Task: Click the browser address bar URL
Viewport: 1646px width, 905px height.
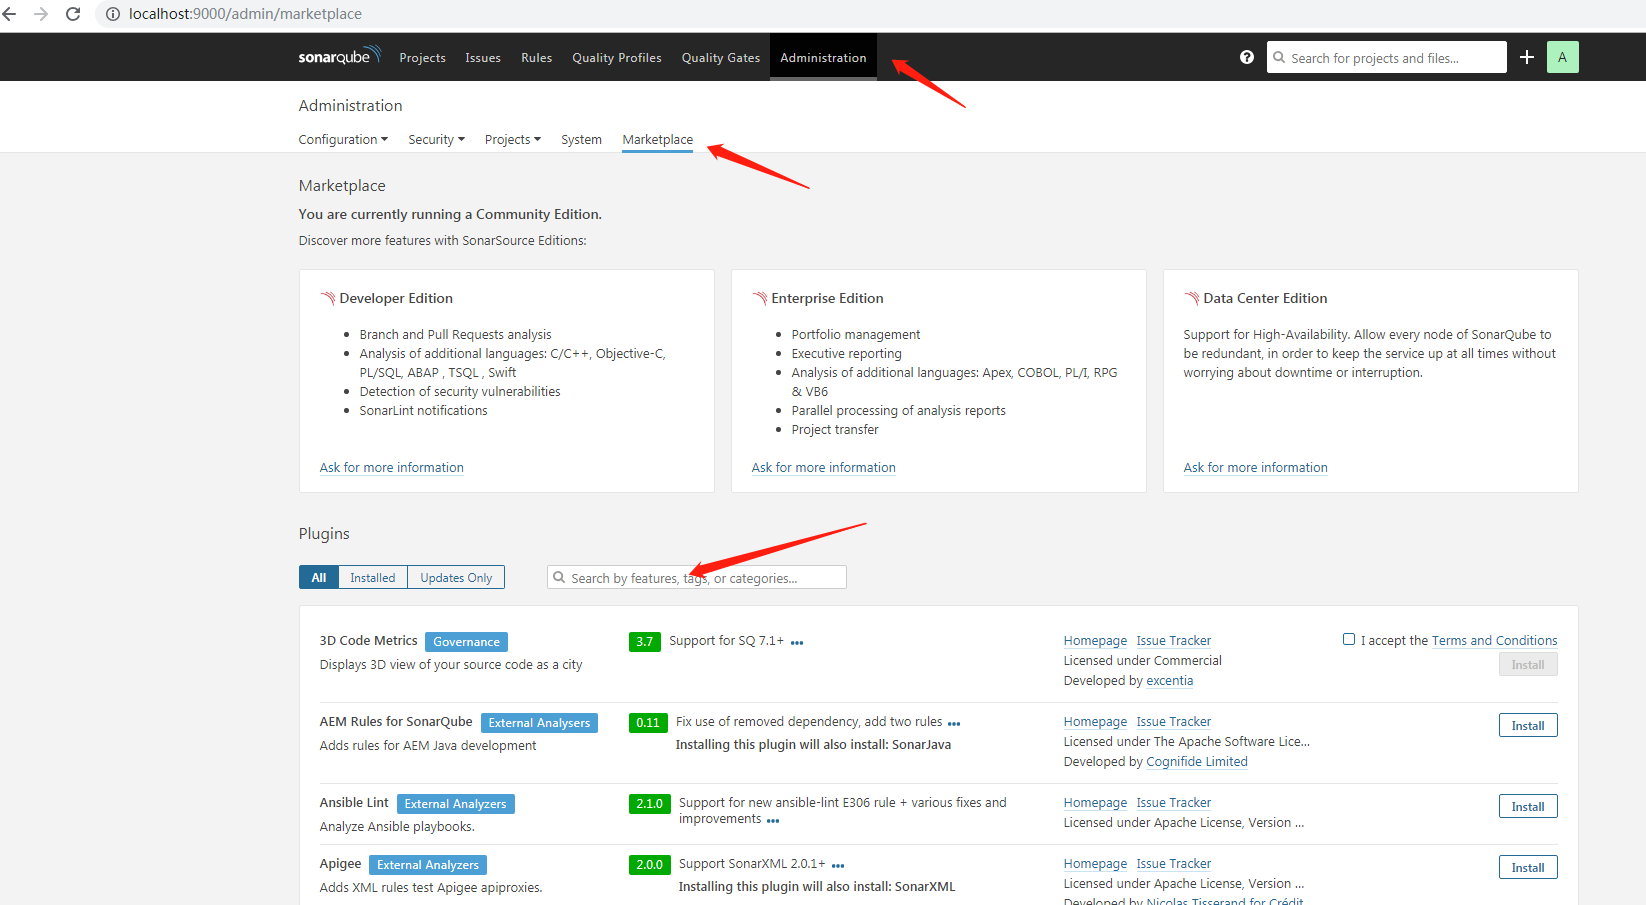Action: pyautogui.click(x=245, y=14)
